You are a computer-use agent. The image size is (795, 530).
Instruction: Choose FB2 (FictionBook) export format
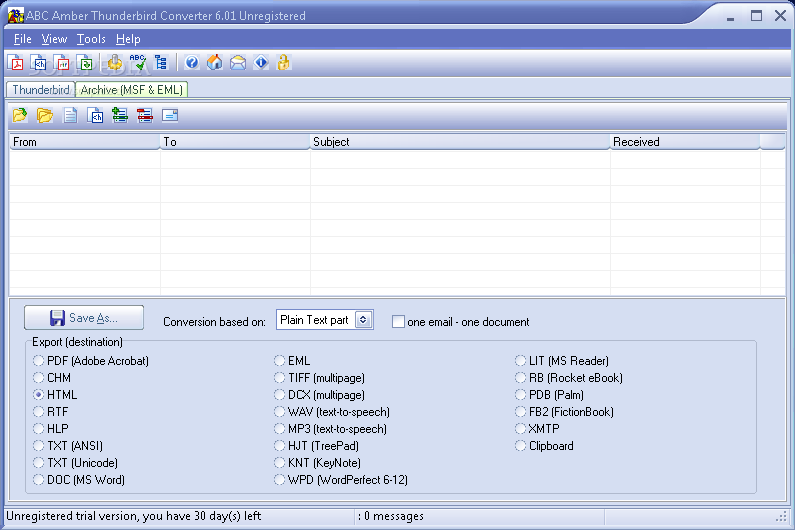[x=564, y=412]
